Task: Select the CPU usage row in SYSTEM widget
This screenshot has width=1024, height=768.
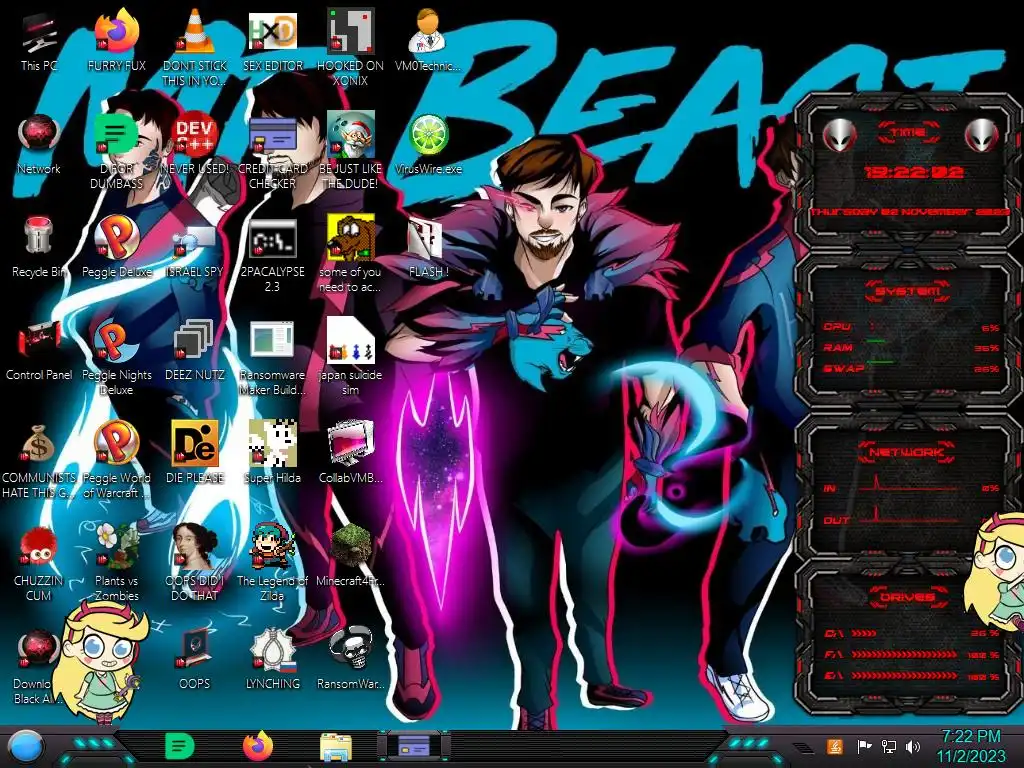Action: pyautogui.click(x=912, y=327)
